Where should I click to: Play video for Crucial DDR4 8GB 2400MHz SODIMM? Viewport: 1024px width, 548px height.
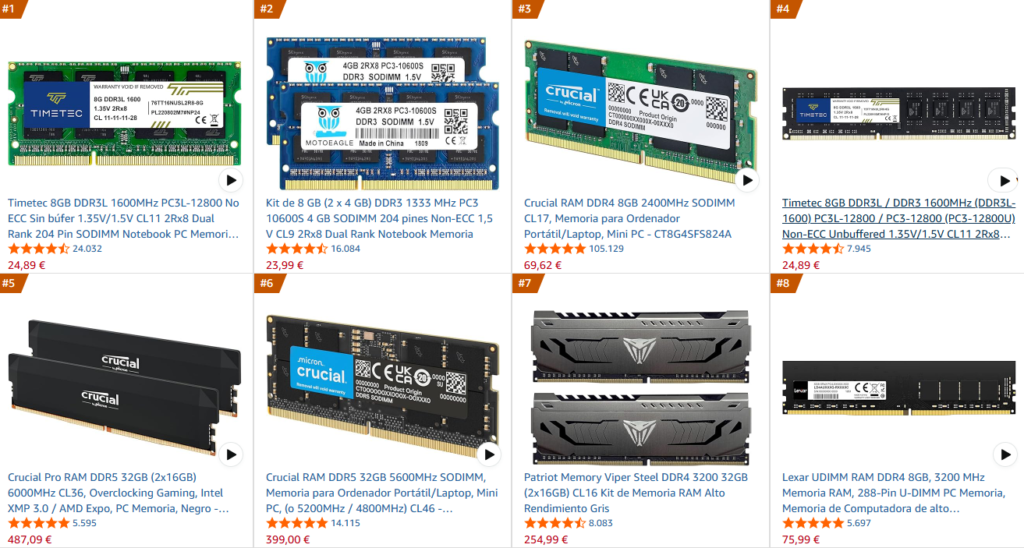click(747, 180)
